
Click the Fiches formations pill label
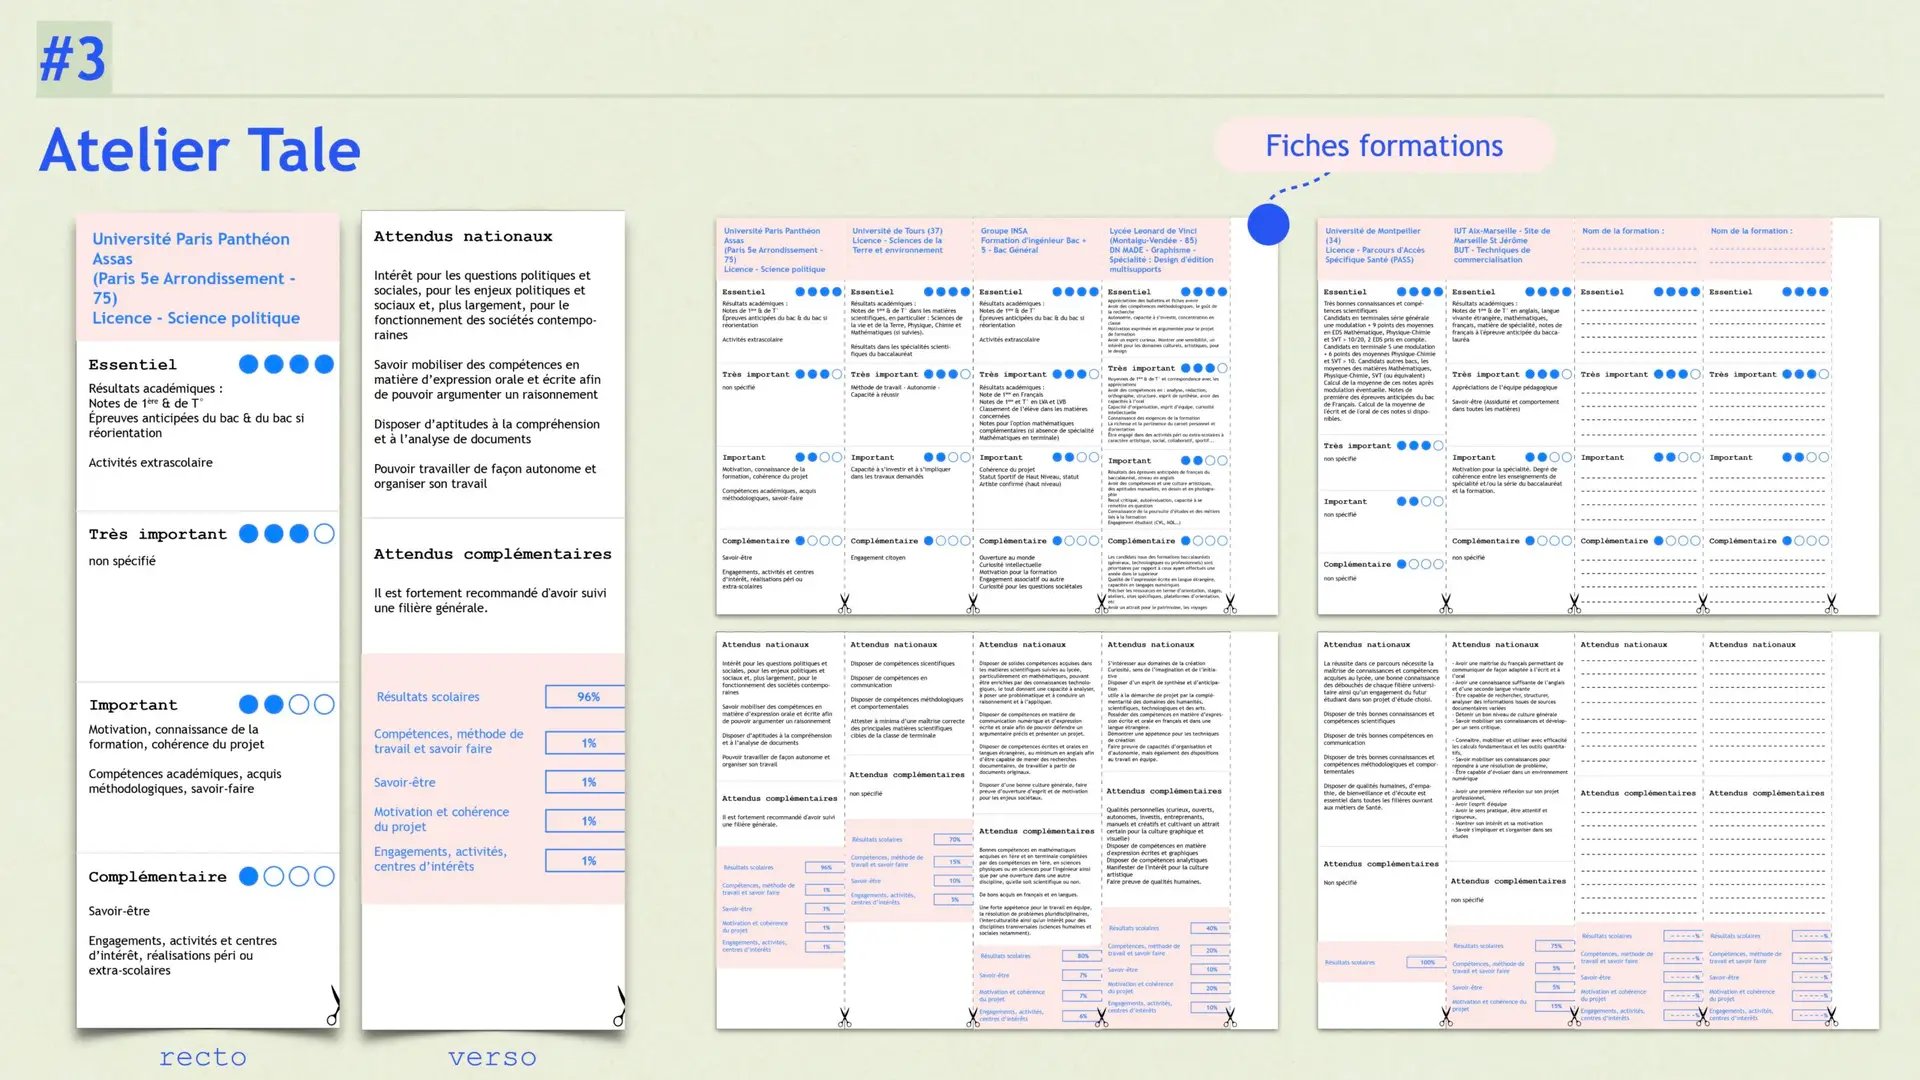click(1384, 146)
